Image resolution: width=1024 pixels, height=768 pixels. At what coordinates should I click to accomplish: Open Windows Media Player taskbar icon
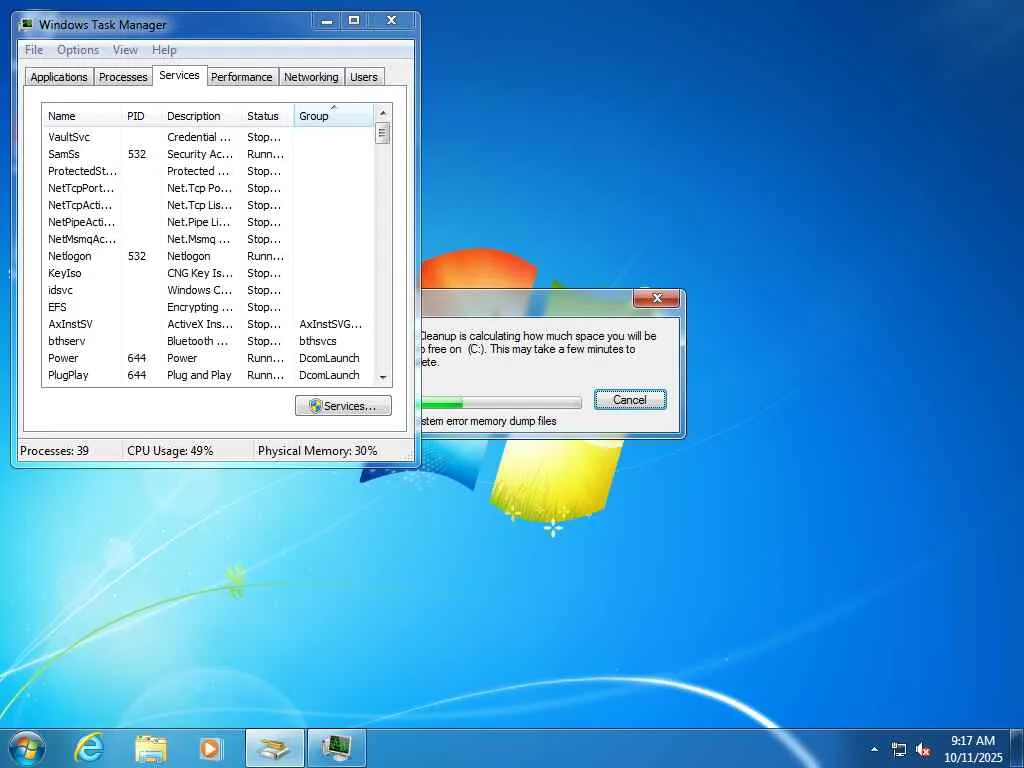point(210,748)
